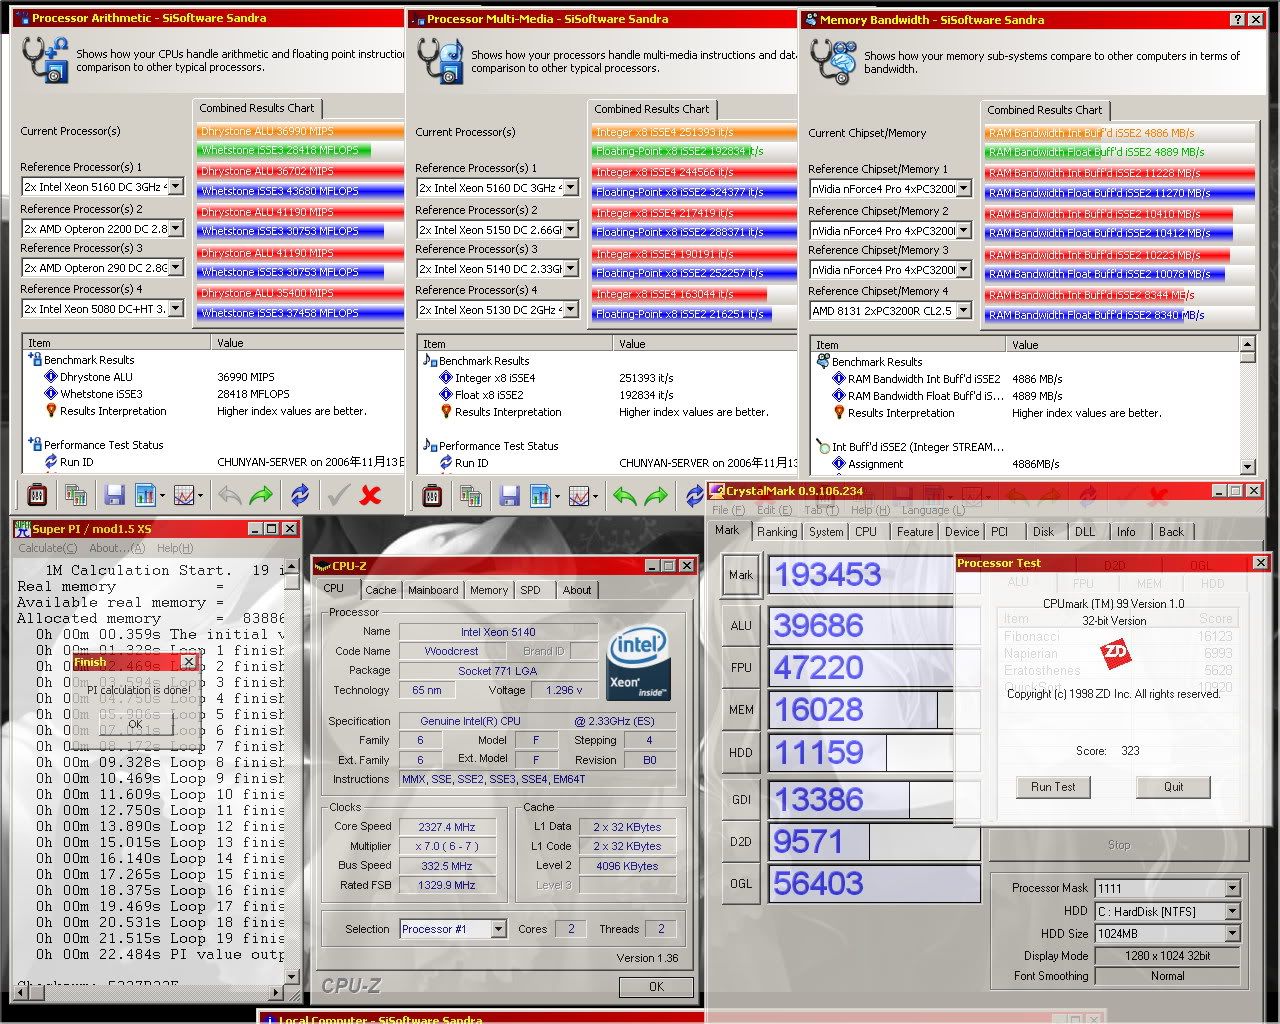Open the Calculate menu in Super PI
Screen dimensions: 1280x1024
click(47, 548)
